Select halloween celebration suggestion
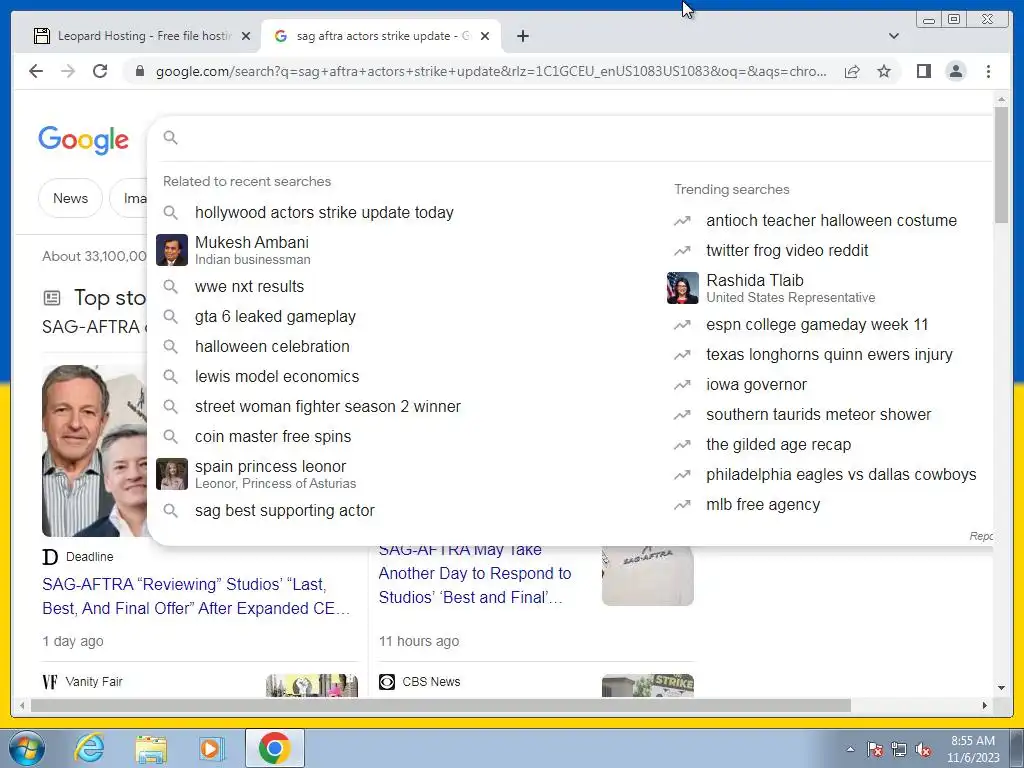Image resolution: width=1024 pixels, height=768 pixels. tap(272, 347)
